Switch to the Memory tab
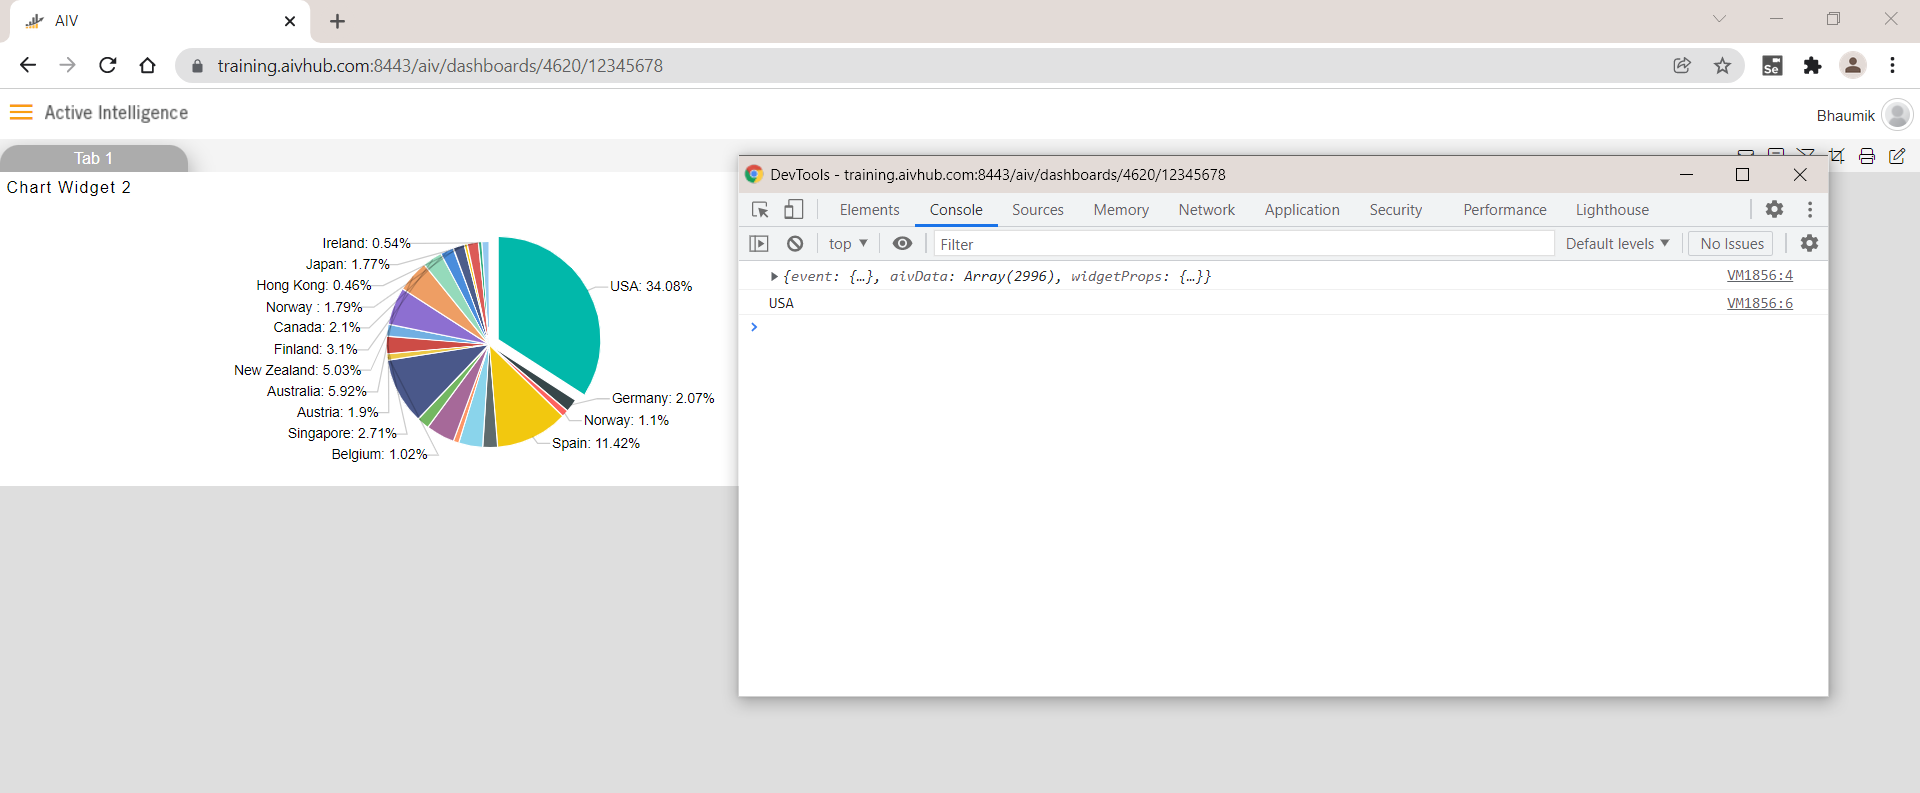1920x793 pixels. coord(1121,210)
